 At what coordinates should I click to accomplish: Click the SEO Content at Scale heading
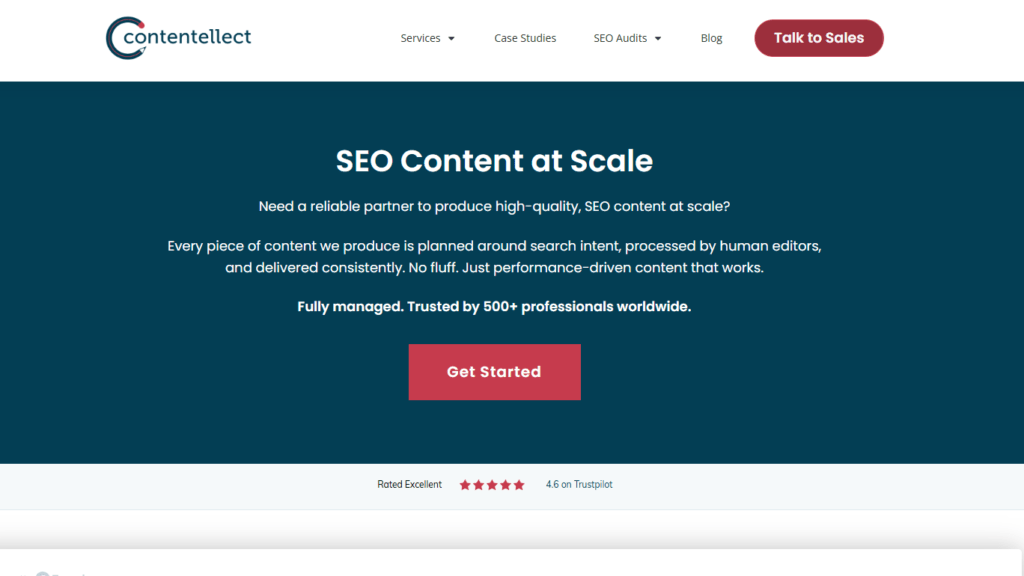(494, 161)
